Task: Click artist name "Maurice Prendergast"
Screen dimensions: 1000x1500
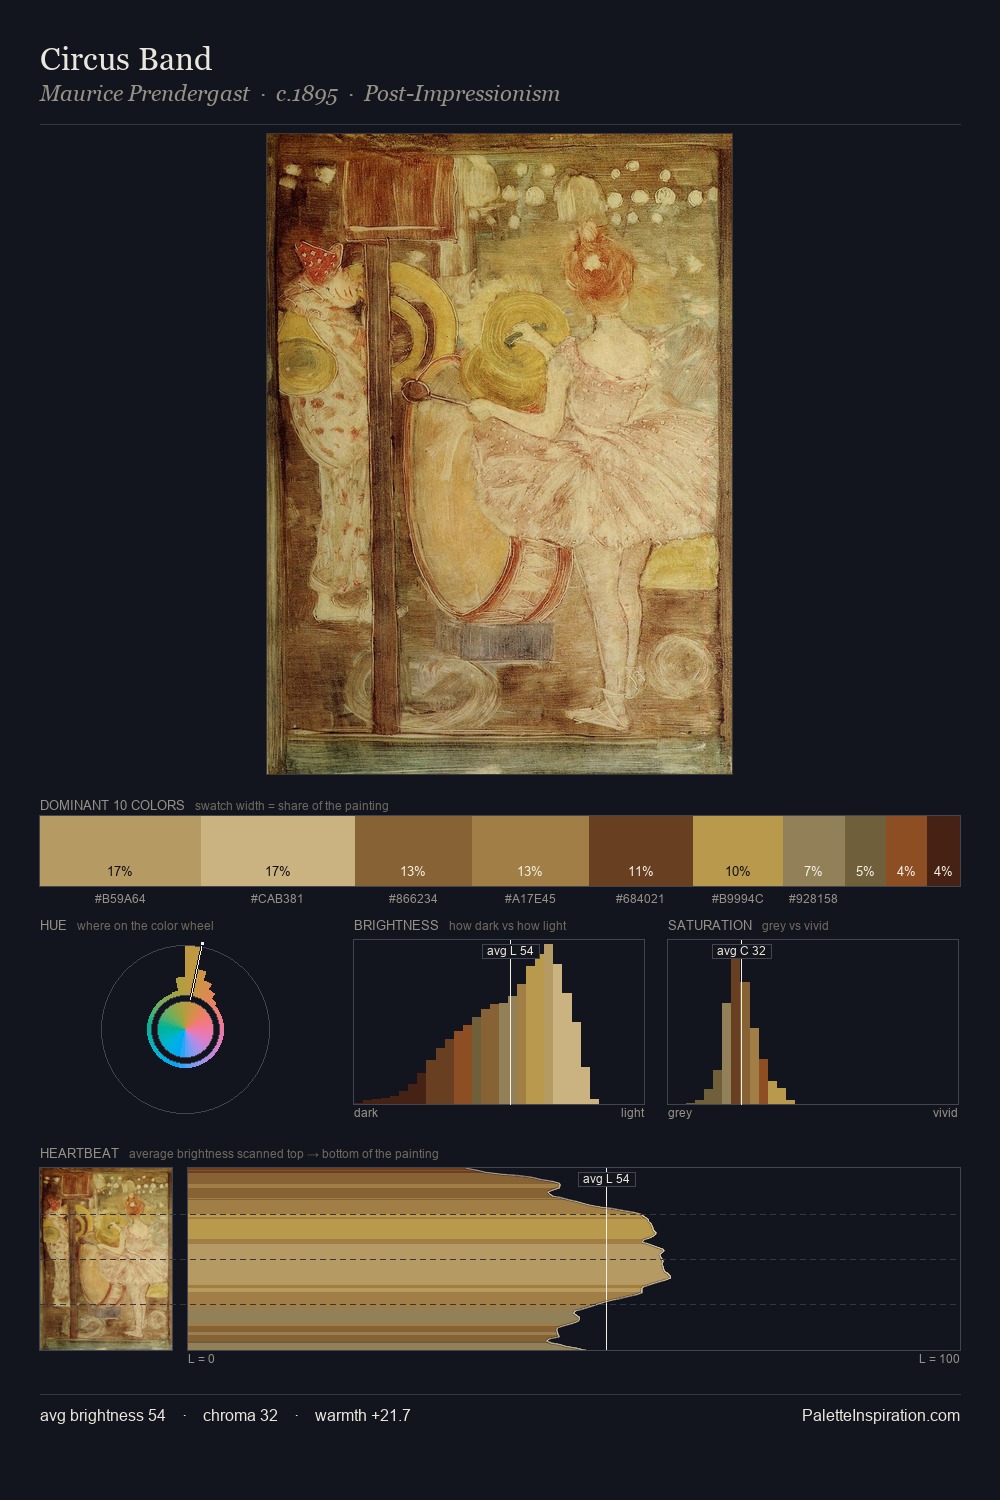Action: (x=144, y=94)
